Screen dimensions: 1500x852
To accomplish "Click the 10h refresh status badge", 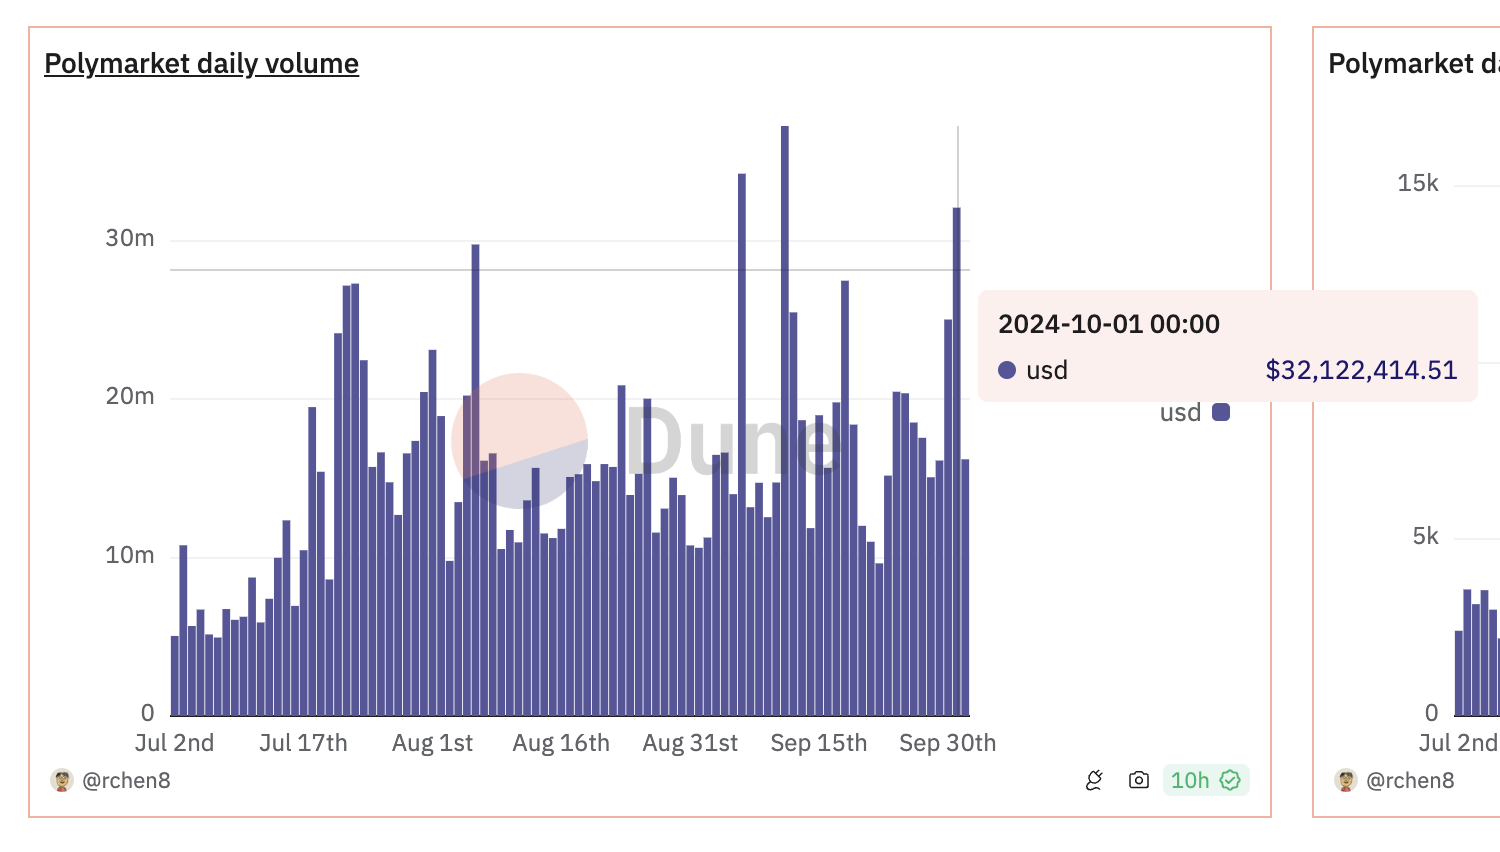I will (x=1205, y=780).
